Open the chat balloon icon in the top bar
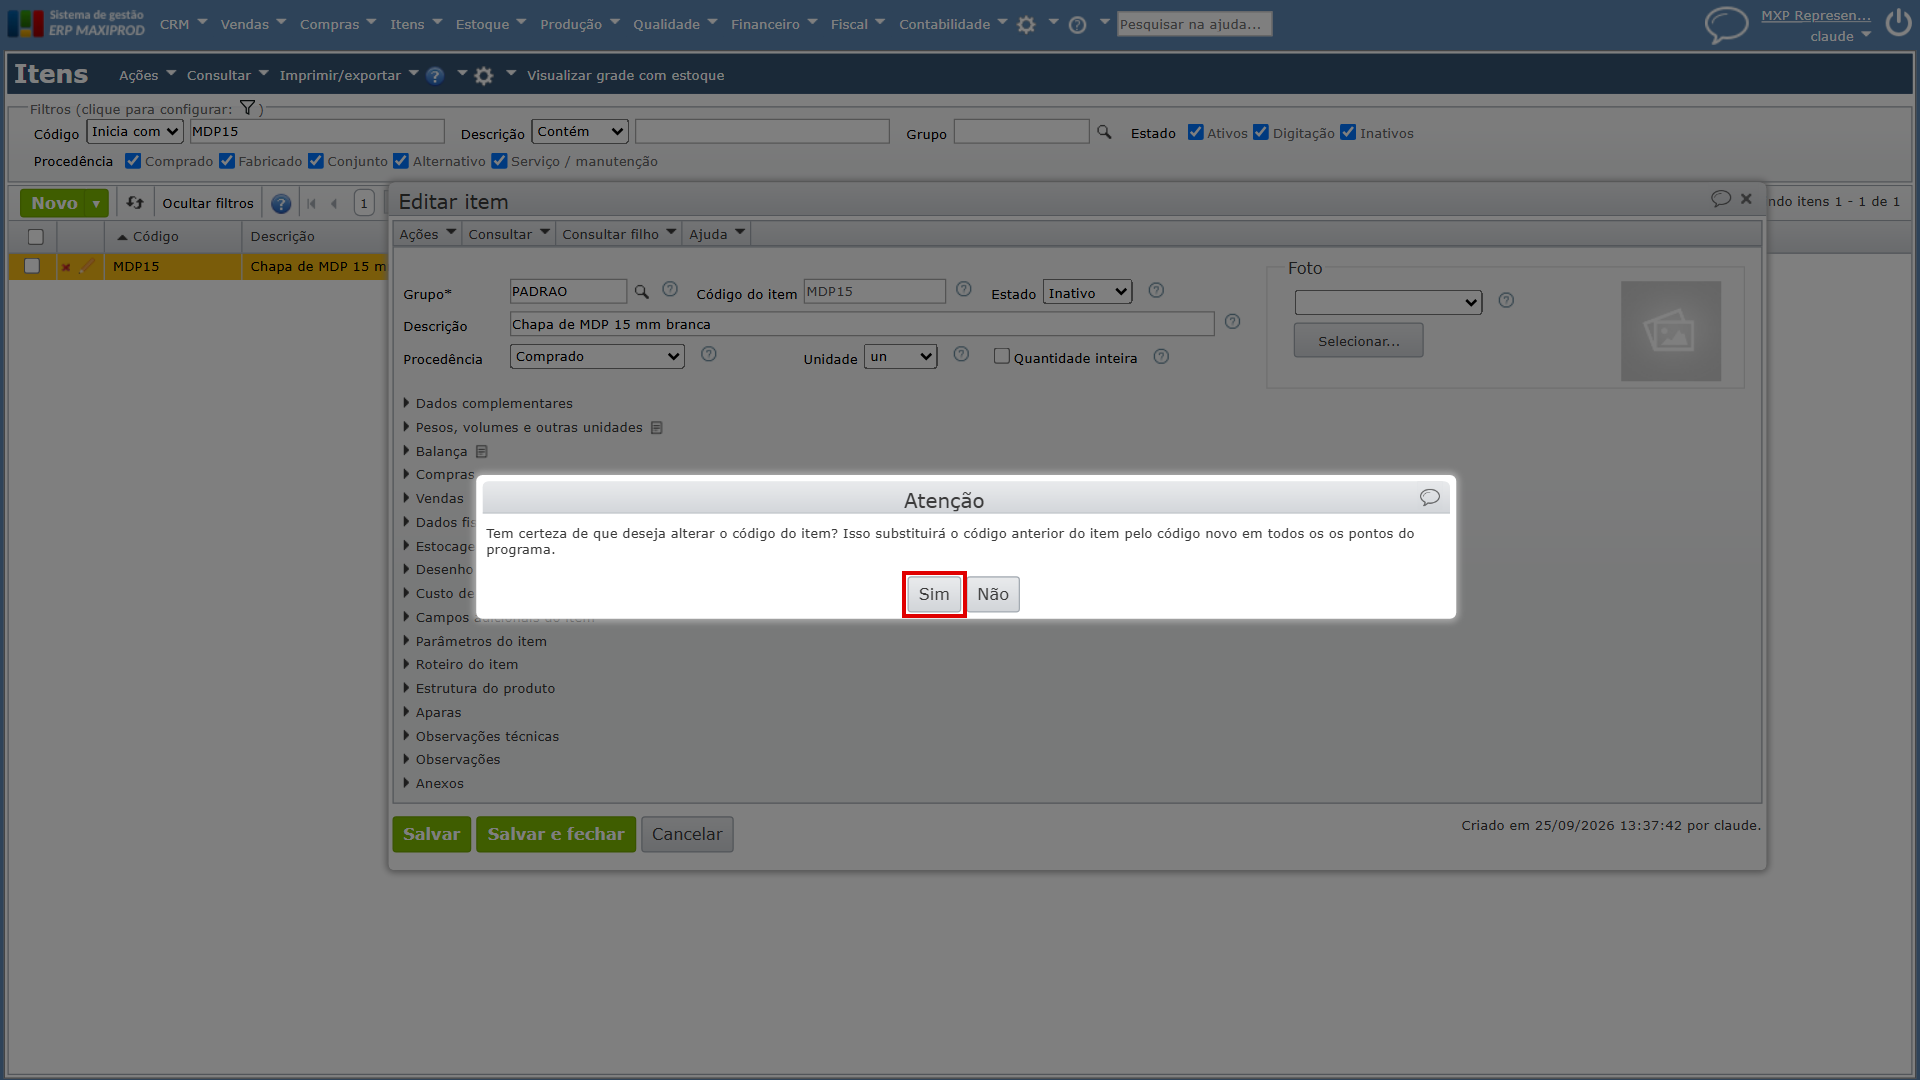 pyautogui.click(x=1726, y=24)
